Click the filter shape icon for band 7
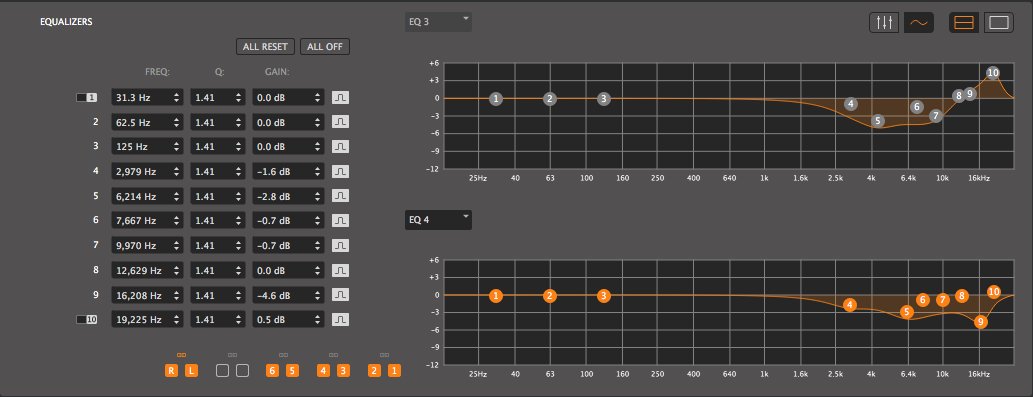This screenshot has height=397, width=1033. click(340, 246)
